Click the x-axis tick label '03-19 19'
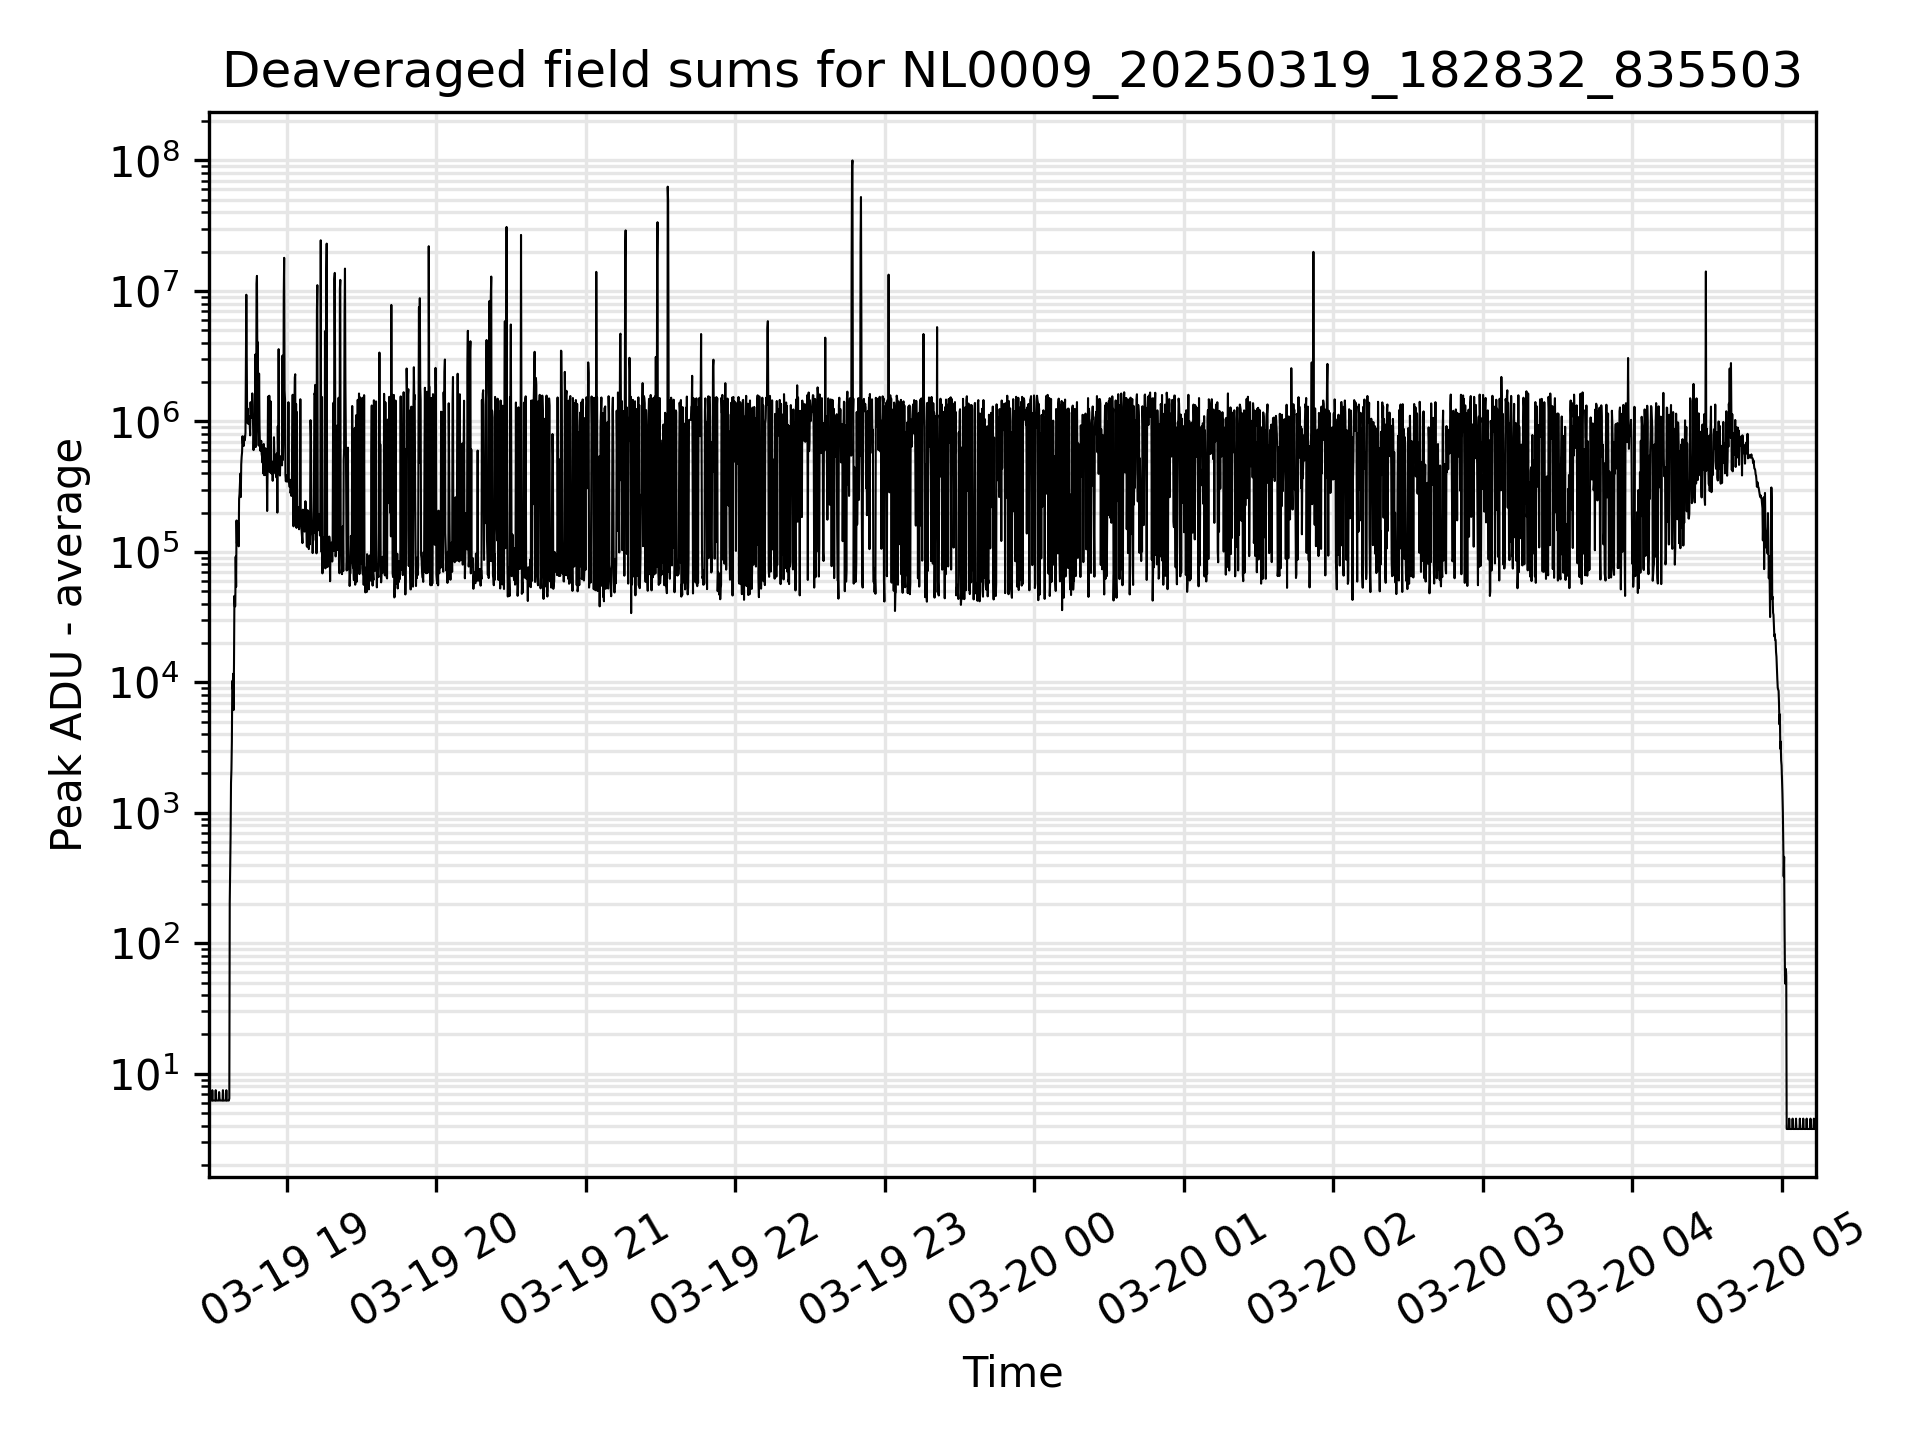 point(285,1270)
